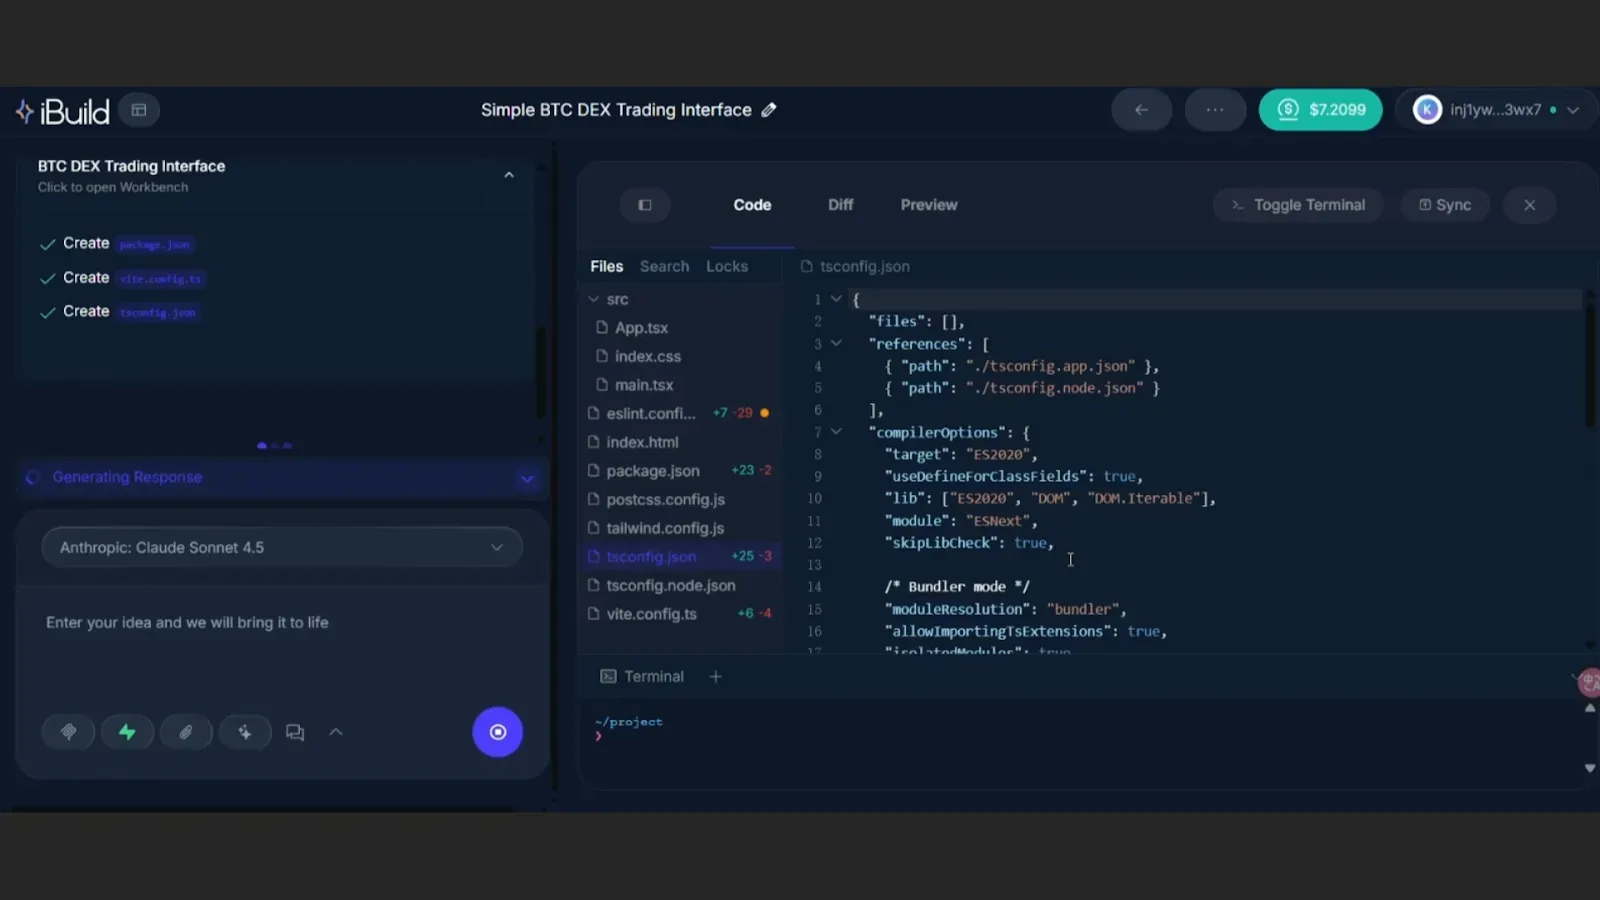Screen dimensions: 1600x900
Task: Click the pencil icon to rename project
Action: pyautogui.click(x=768, y=110)
